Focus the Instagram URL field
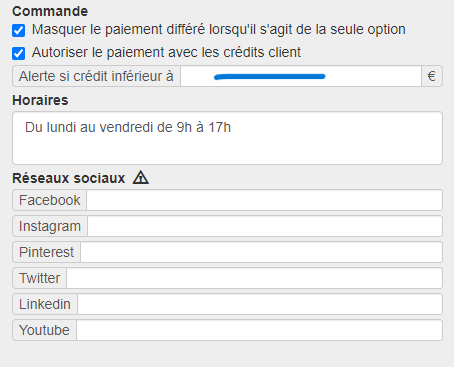This screenshot has height=367, width=454. point(265,226)
